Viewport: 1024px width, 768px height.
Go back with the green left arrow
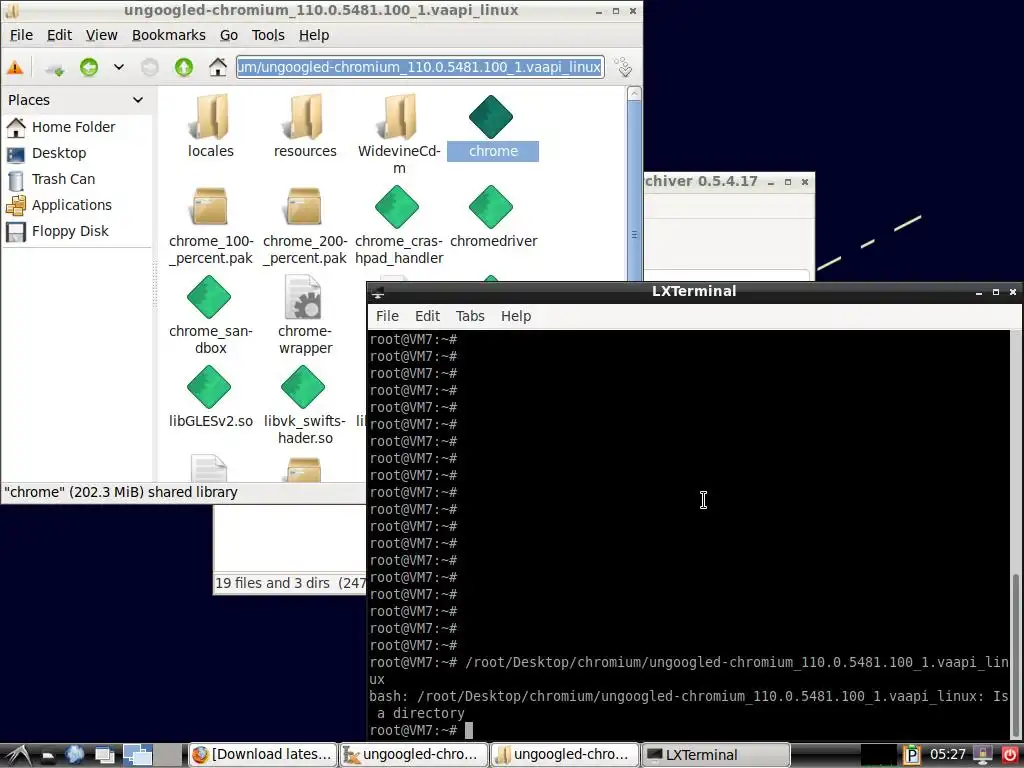(x=89, y=67)
